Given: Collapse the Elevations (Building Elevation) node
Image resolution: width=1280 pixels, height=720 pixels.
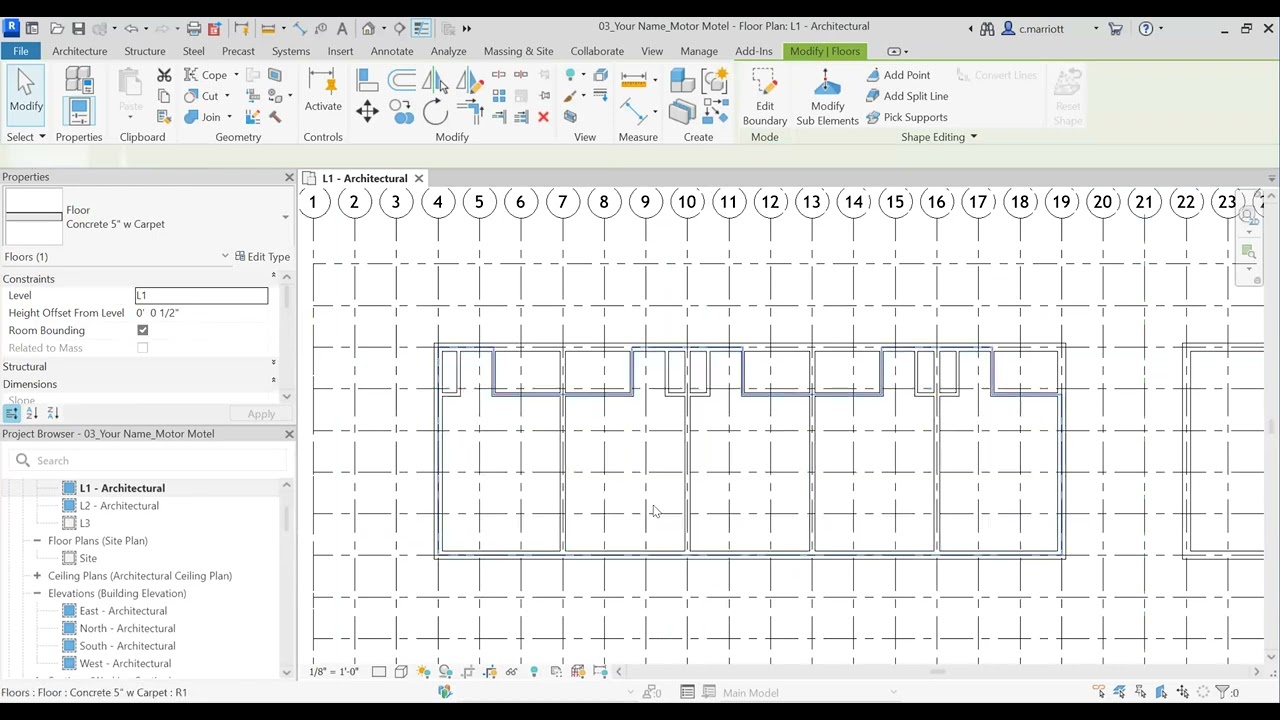Looking at the screenshot, I should (37, 594).
